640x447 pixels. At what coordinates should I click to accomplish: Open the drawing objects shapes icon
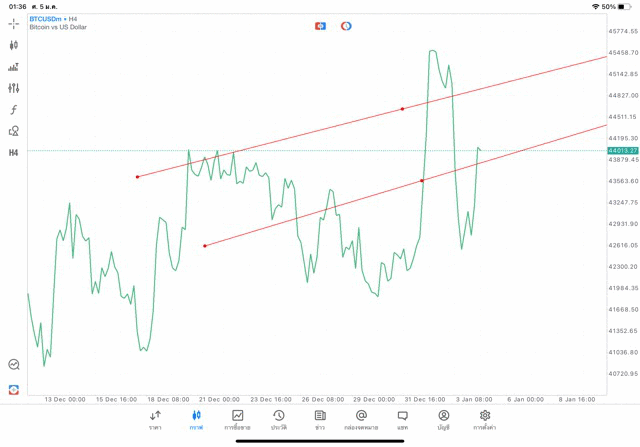[14, 131]
